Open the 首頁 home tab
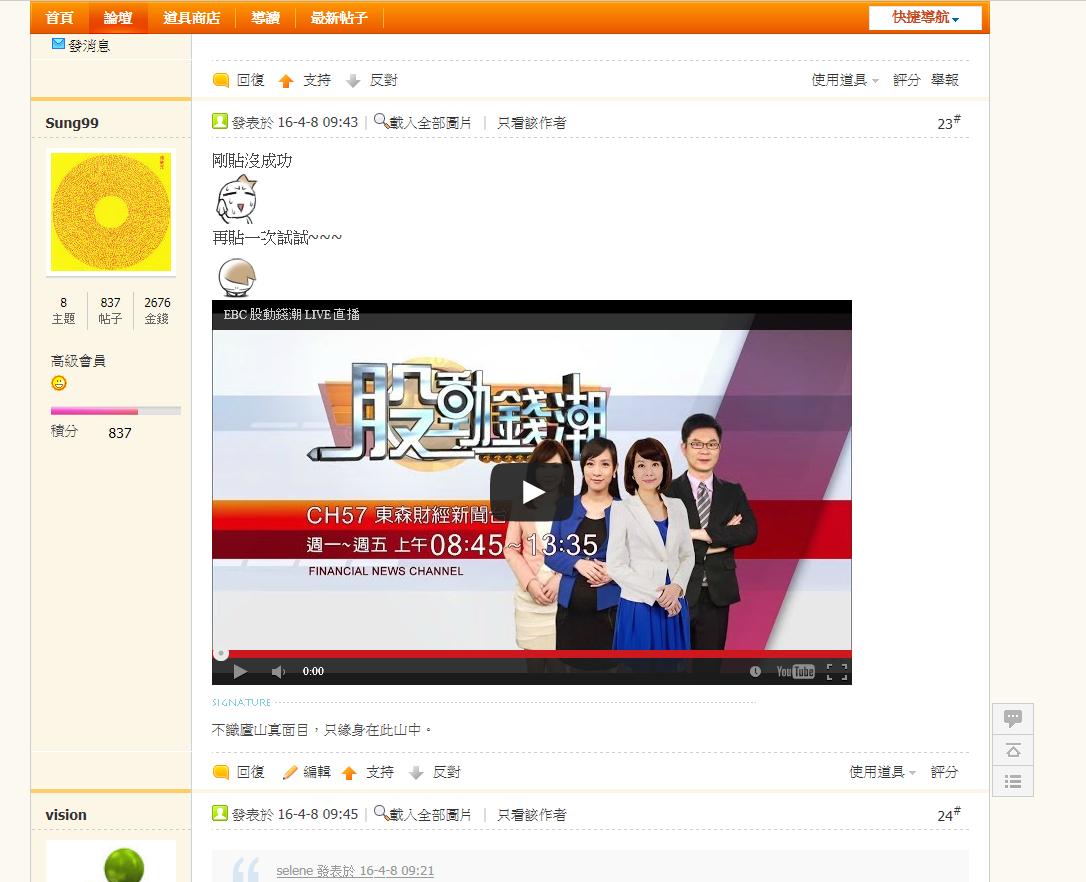 60,17
